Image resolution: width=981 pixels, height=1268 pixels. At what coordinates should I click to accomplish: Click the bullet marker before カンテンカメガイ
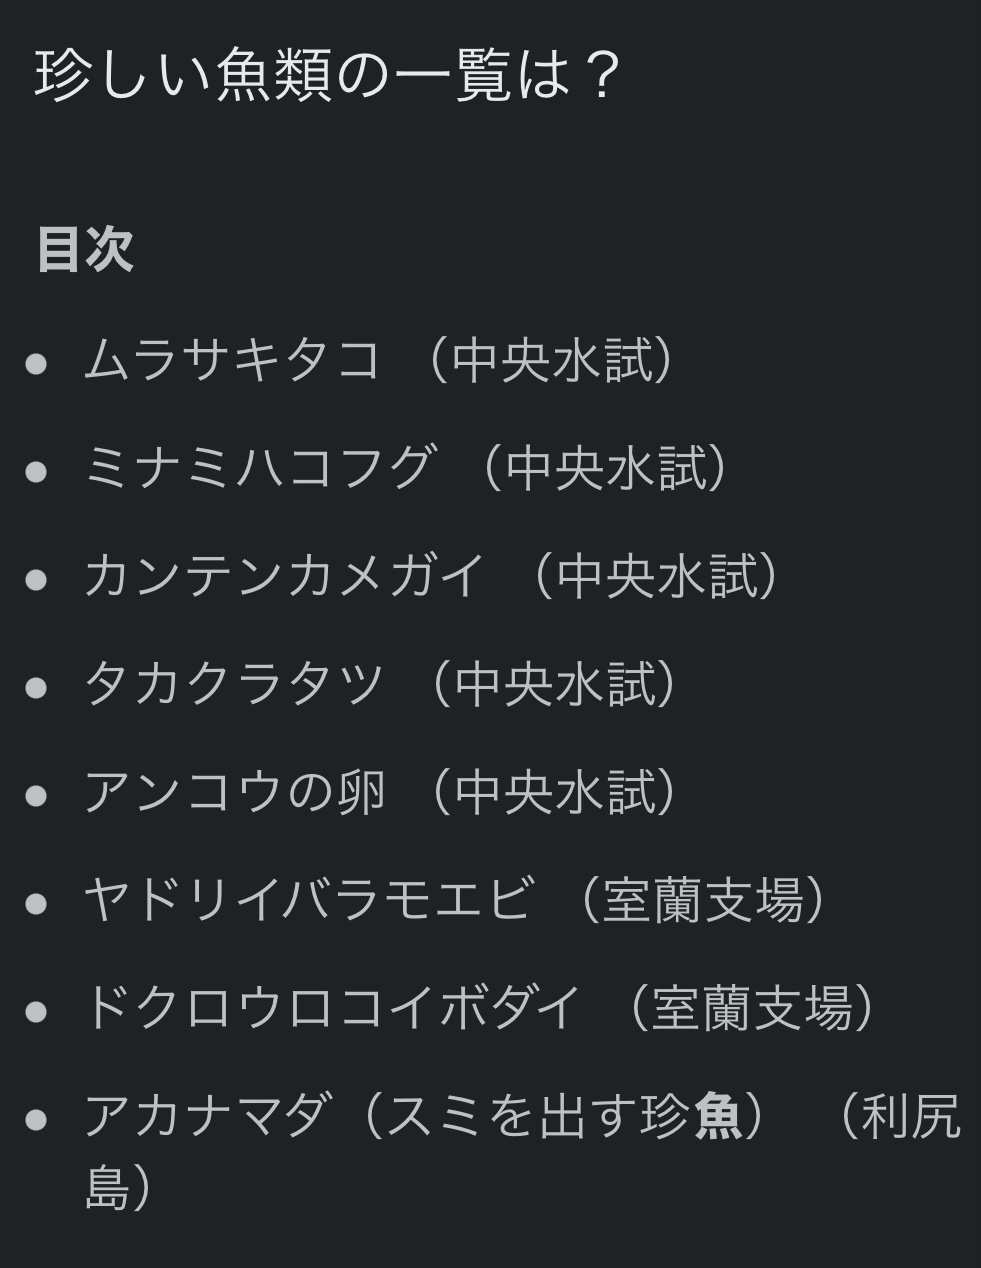point(37,578)
